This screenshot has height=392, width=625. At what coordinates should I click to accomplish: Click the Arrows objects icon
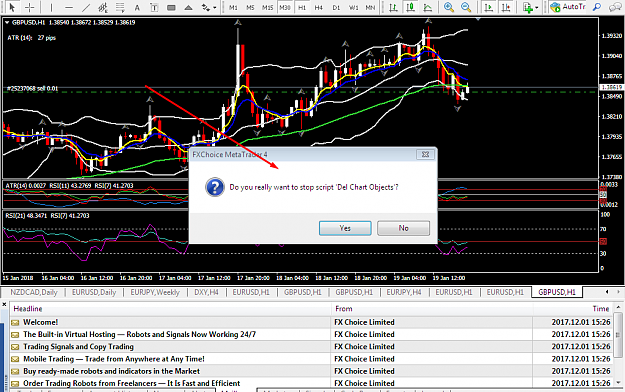point(205,7)
